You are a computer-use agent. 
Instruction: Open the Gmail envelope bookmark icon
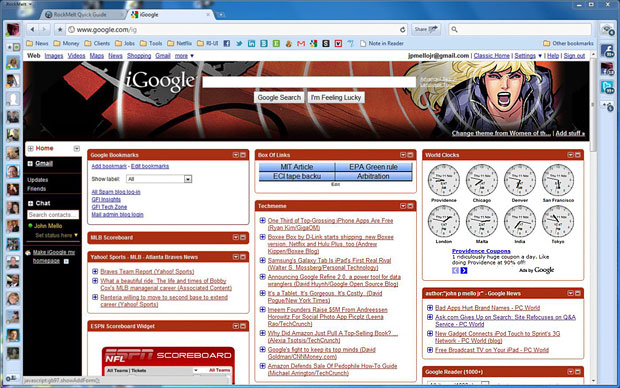(x=301, y=44)
